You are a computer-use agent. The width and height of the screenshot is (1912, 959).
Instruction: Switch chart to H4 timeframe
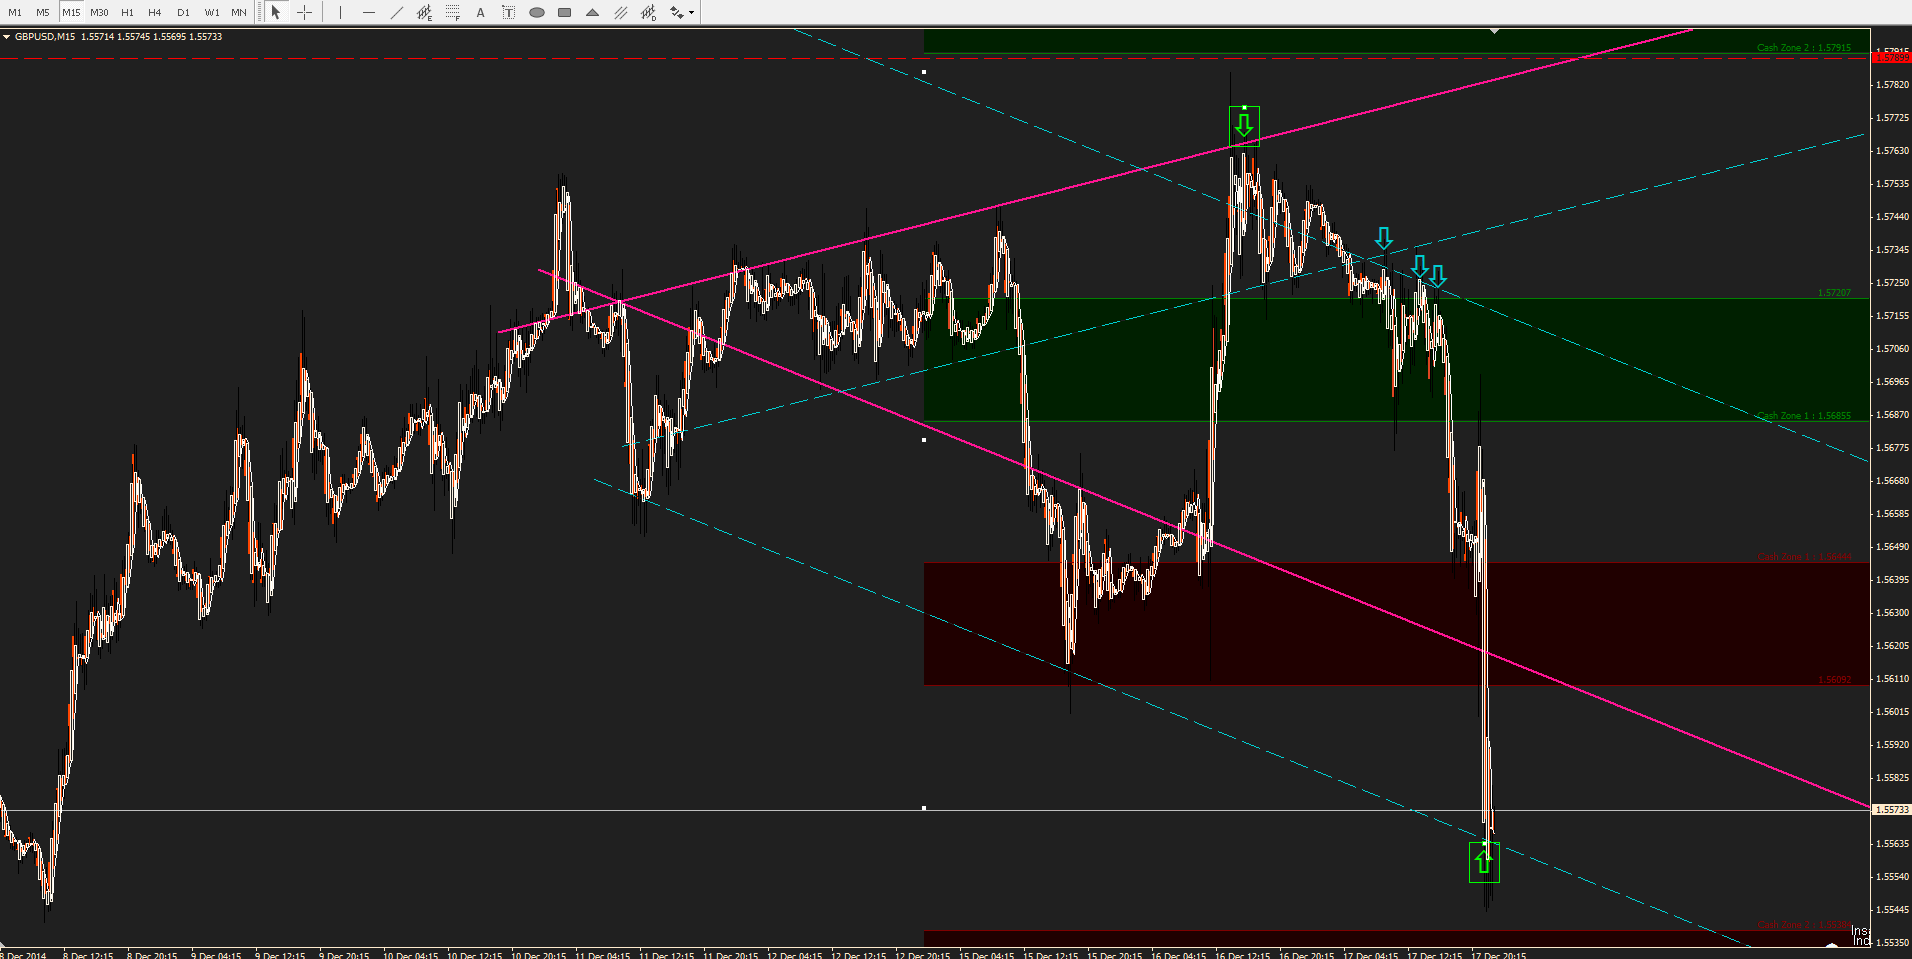point(155,12)
